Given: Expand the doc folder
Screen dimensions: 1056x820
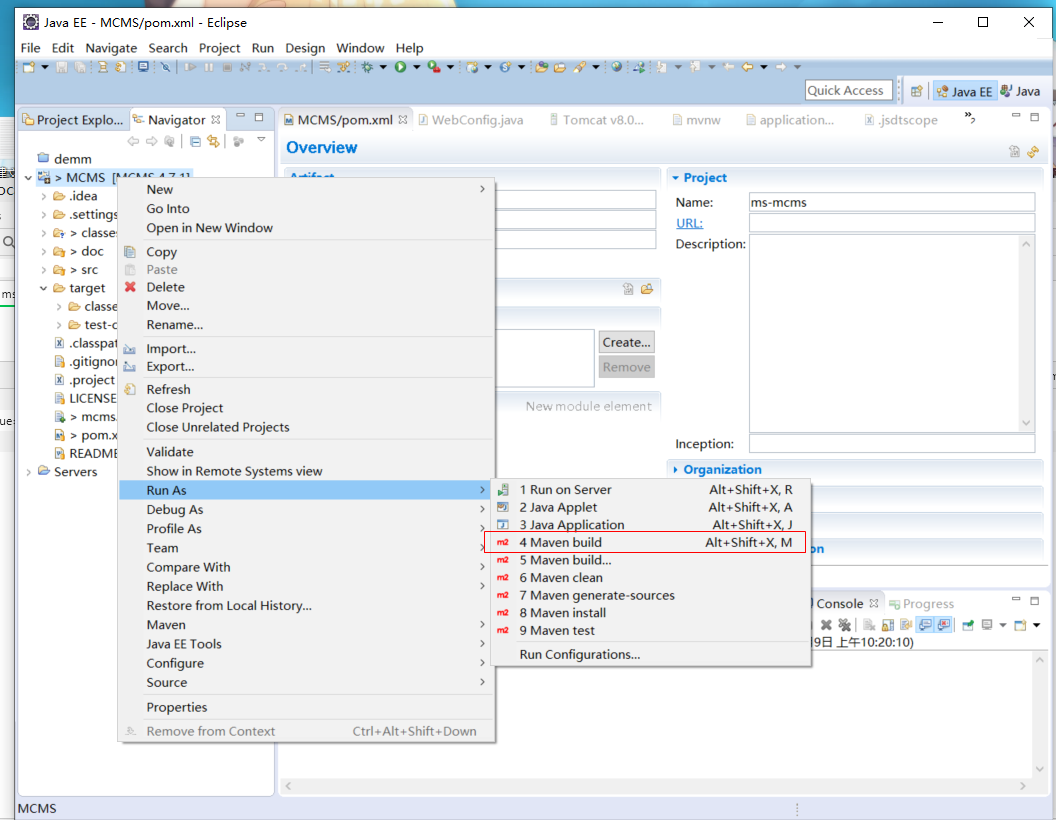Looking at the screenshot, I should click(x=44, y=251).
